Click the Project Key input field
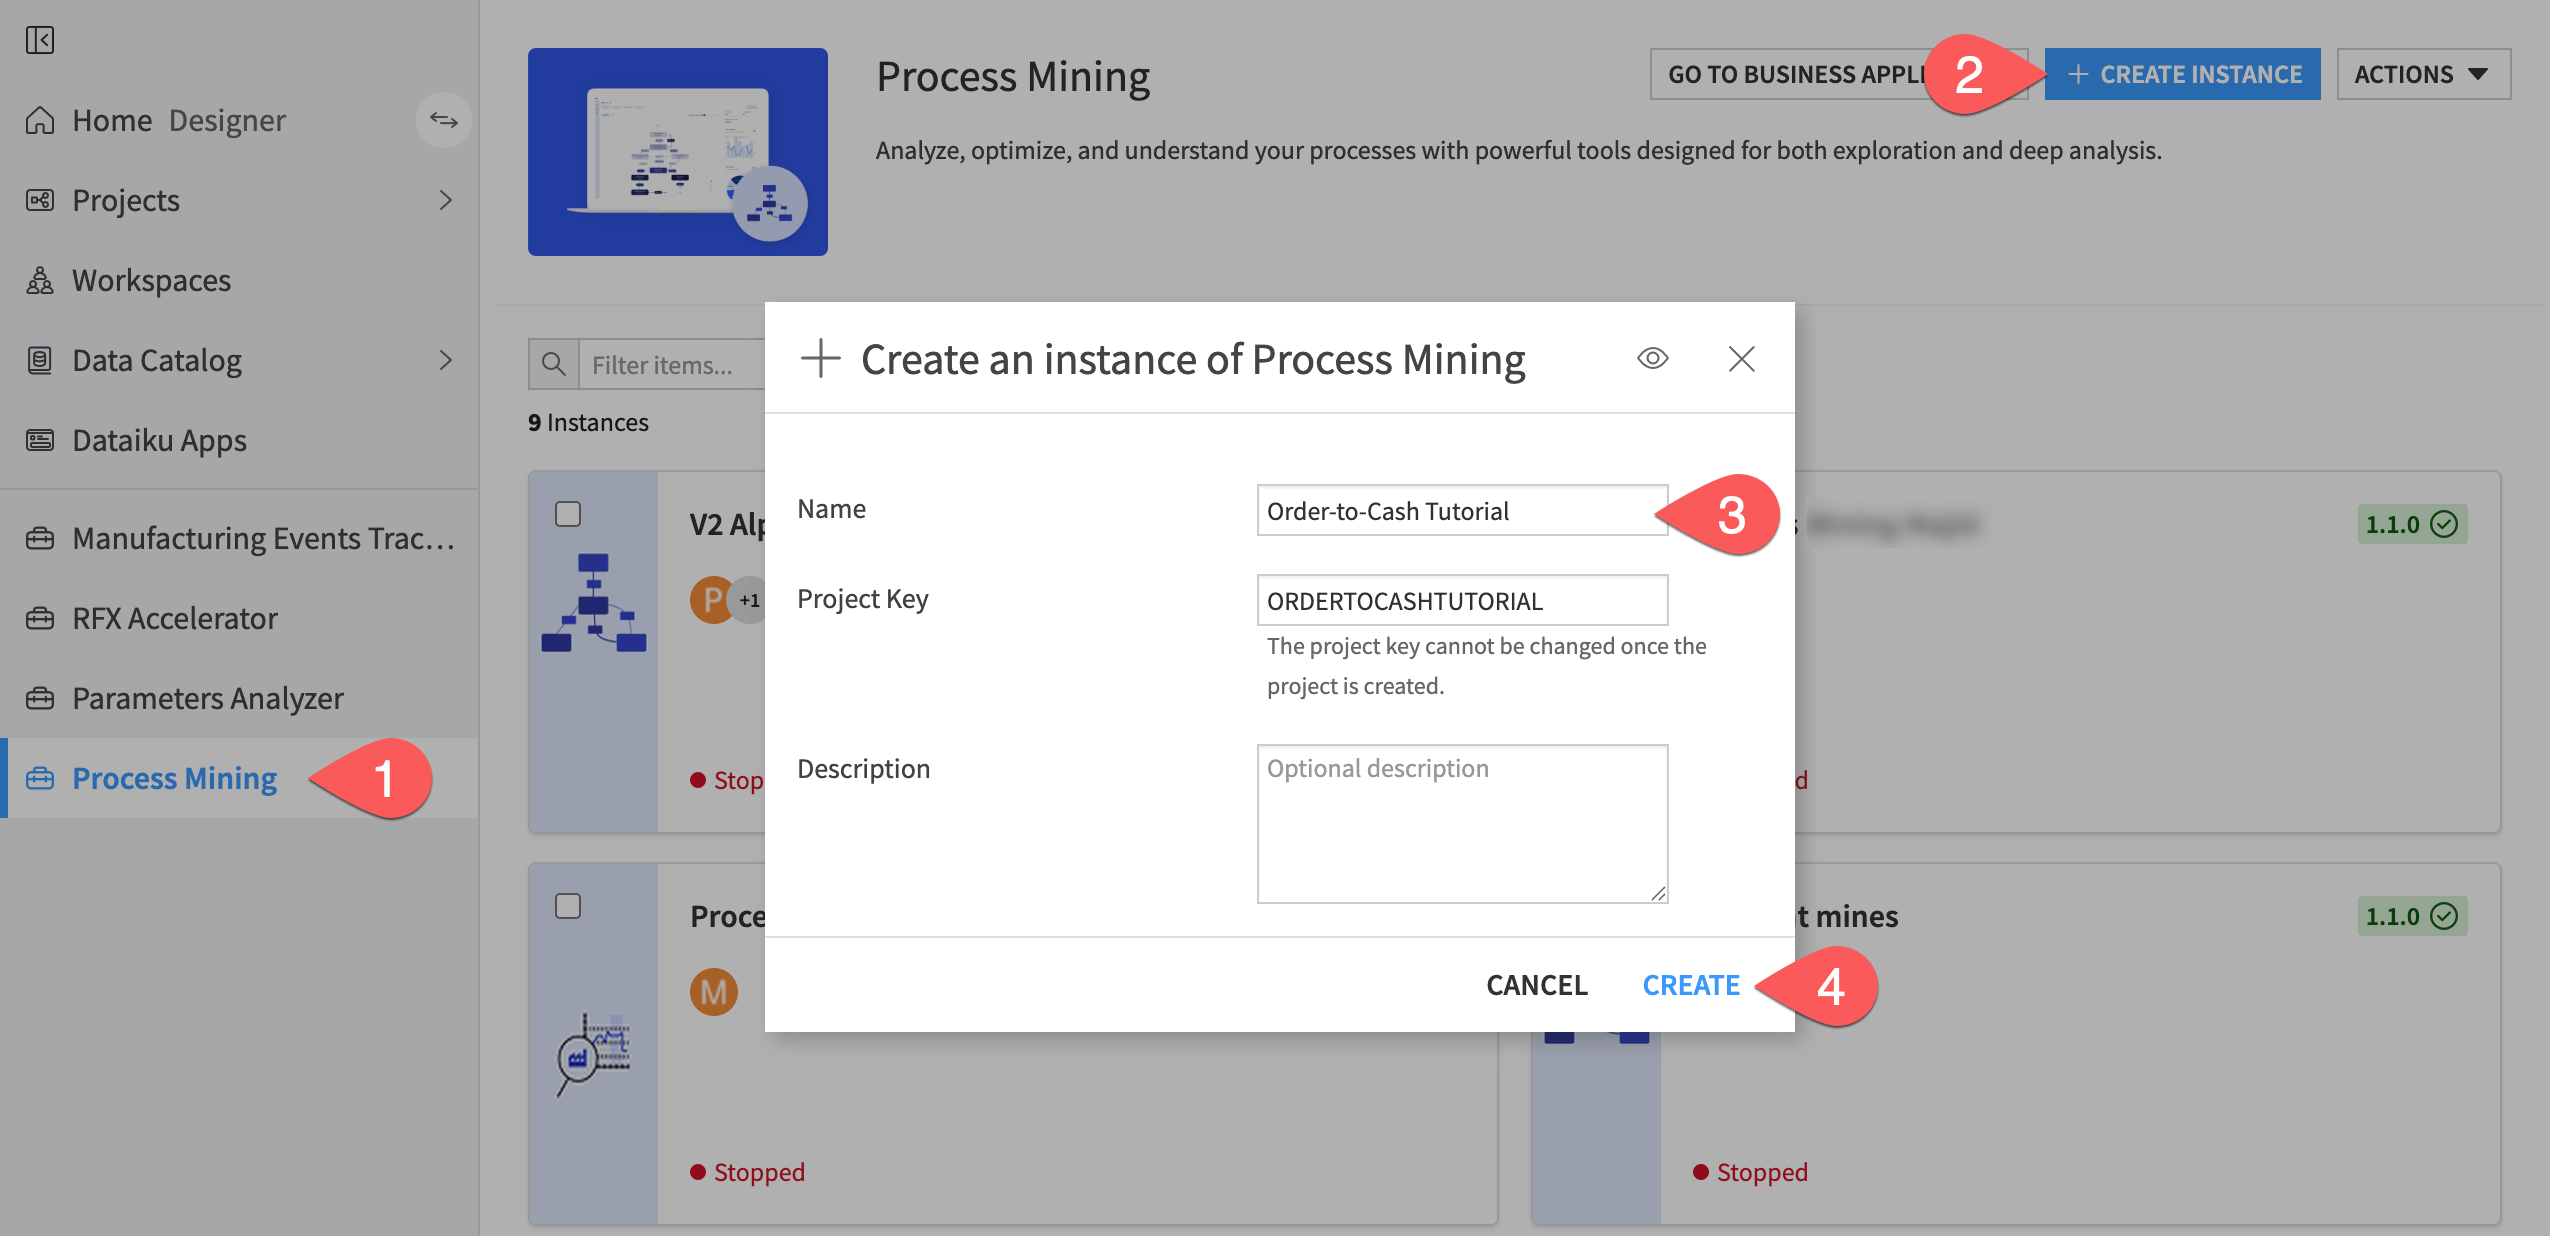 pos(1462,600)
